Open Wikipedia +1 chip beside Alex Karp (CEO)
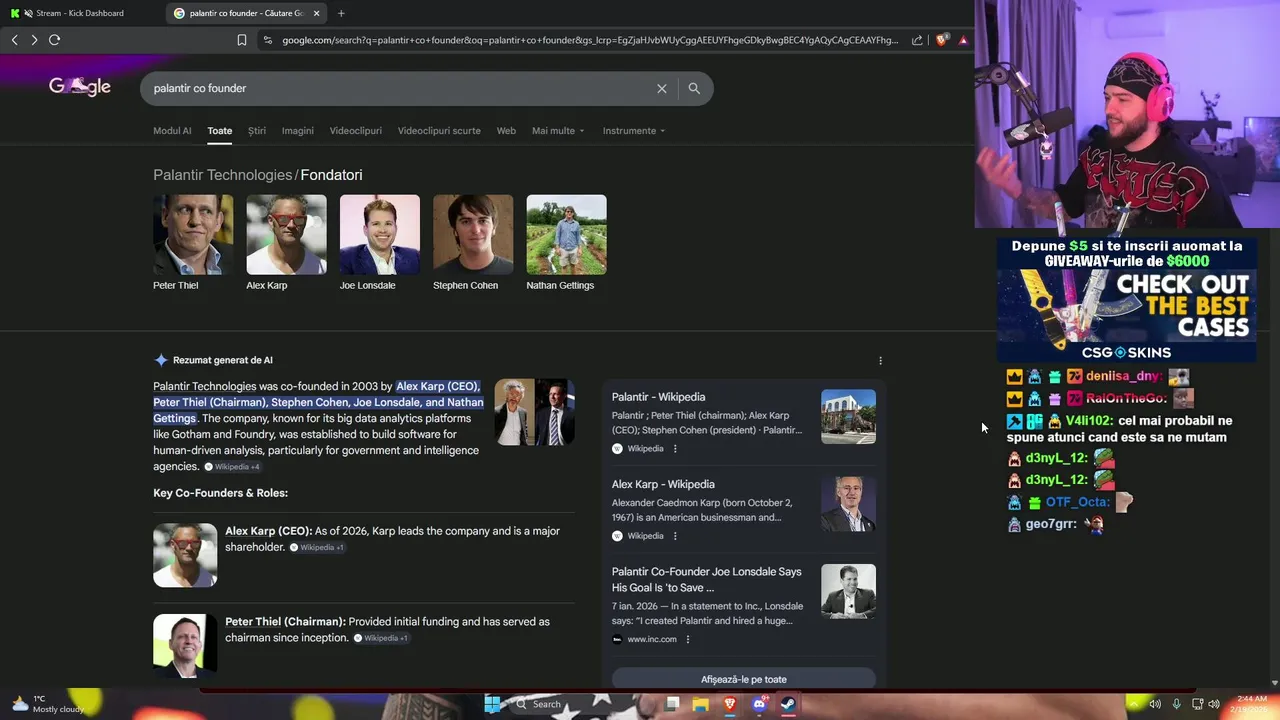1280x720 pixels. 317,548
